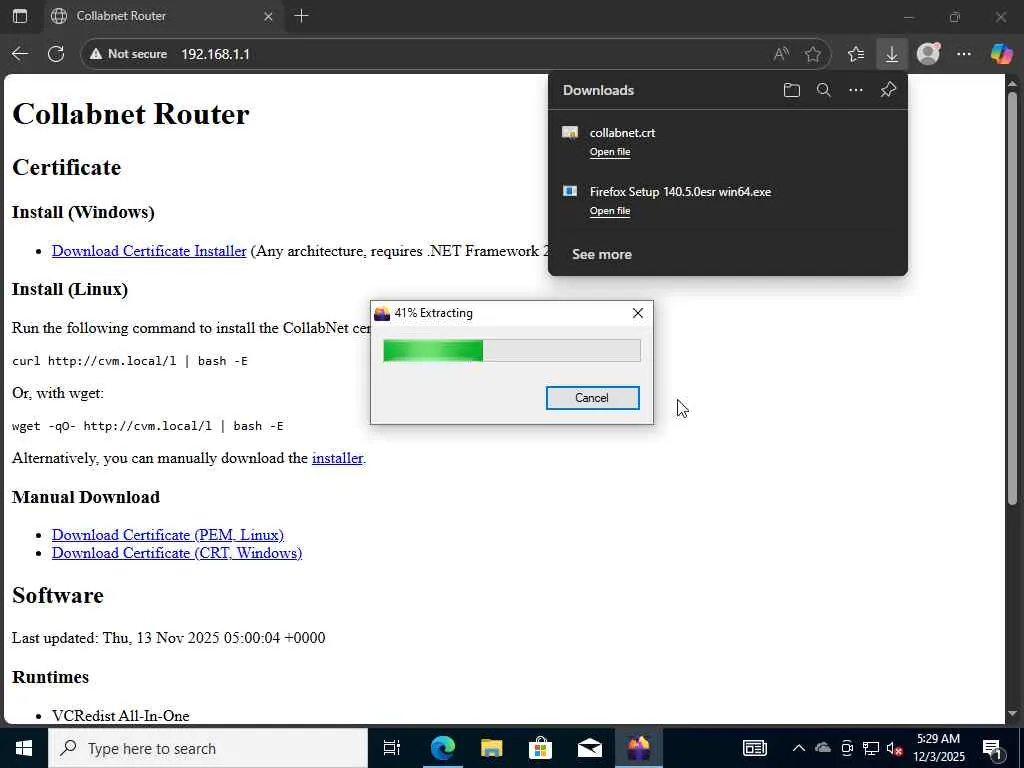This screenshot has height=768, width=1024.
Task: Cancel the extraction
Action: tap(592, 398)
